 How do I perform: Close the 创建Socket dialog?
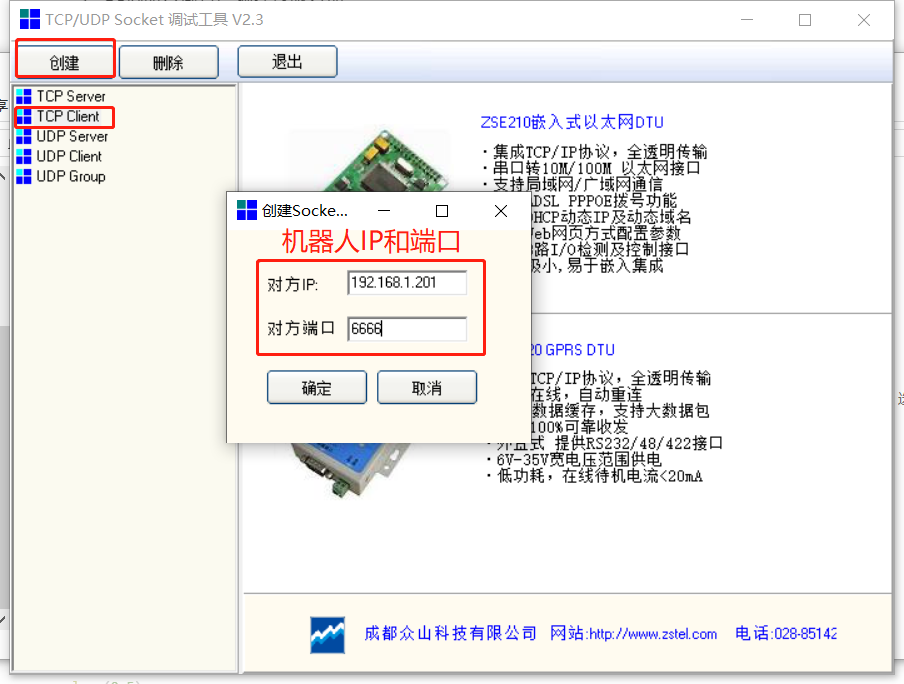click(502, 211)
